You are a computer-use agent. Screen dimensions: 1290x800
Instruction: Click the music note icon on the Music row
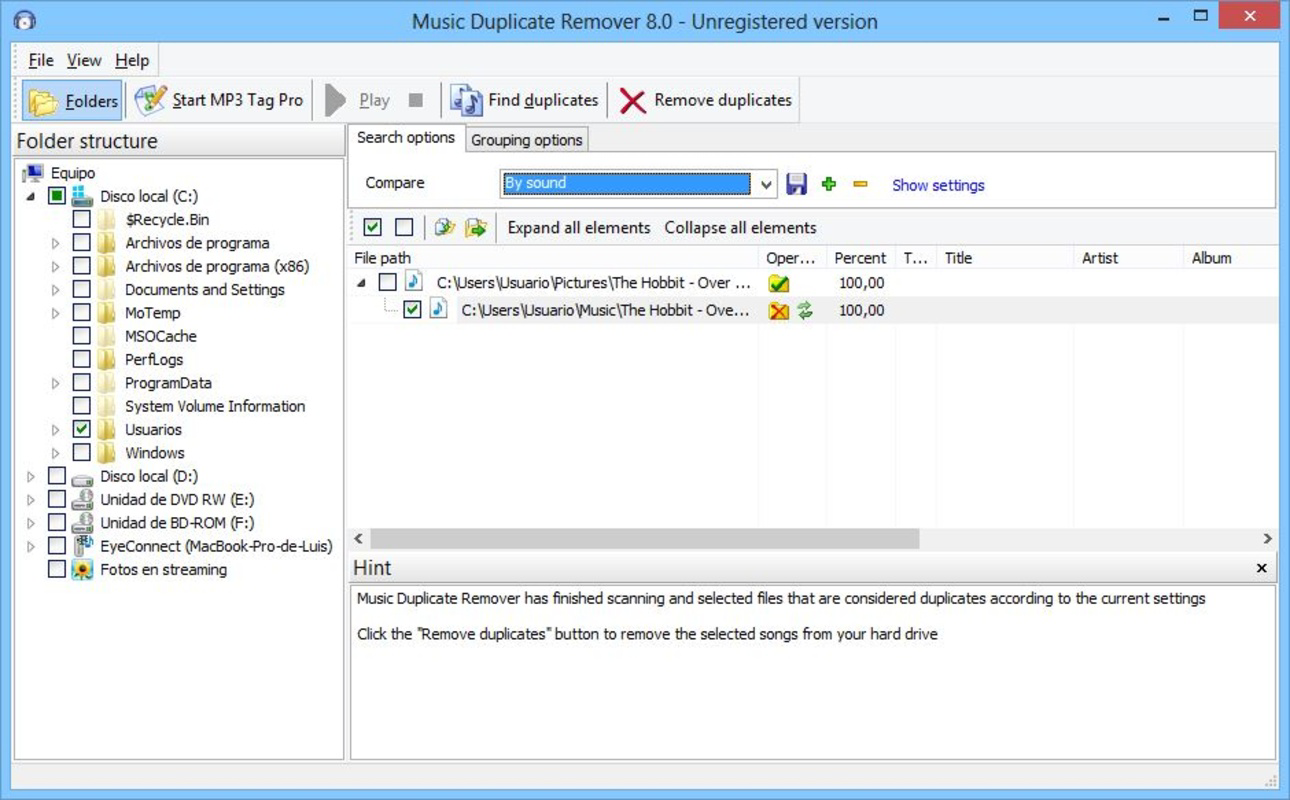438,310
